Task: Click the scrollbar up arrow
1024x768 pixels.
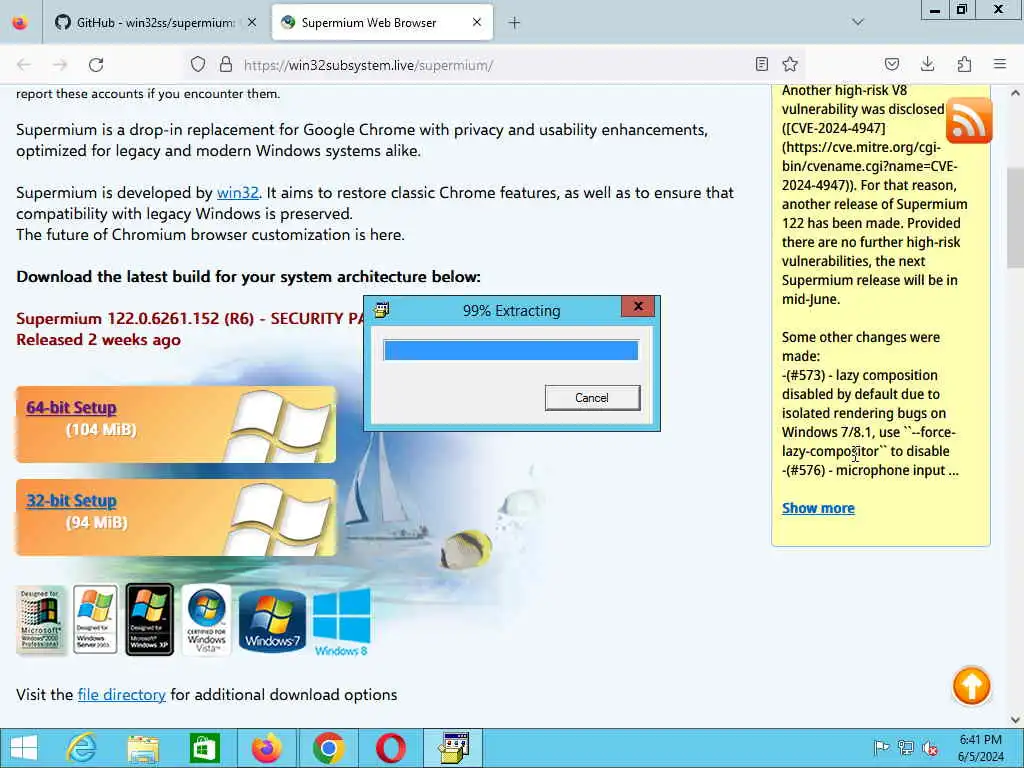Action: (1015, 93)
